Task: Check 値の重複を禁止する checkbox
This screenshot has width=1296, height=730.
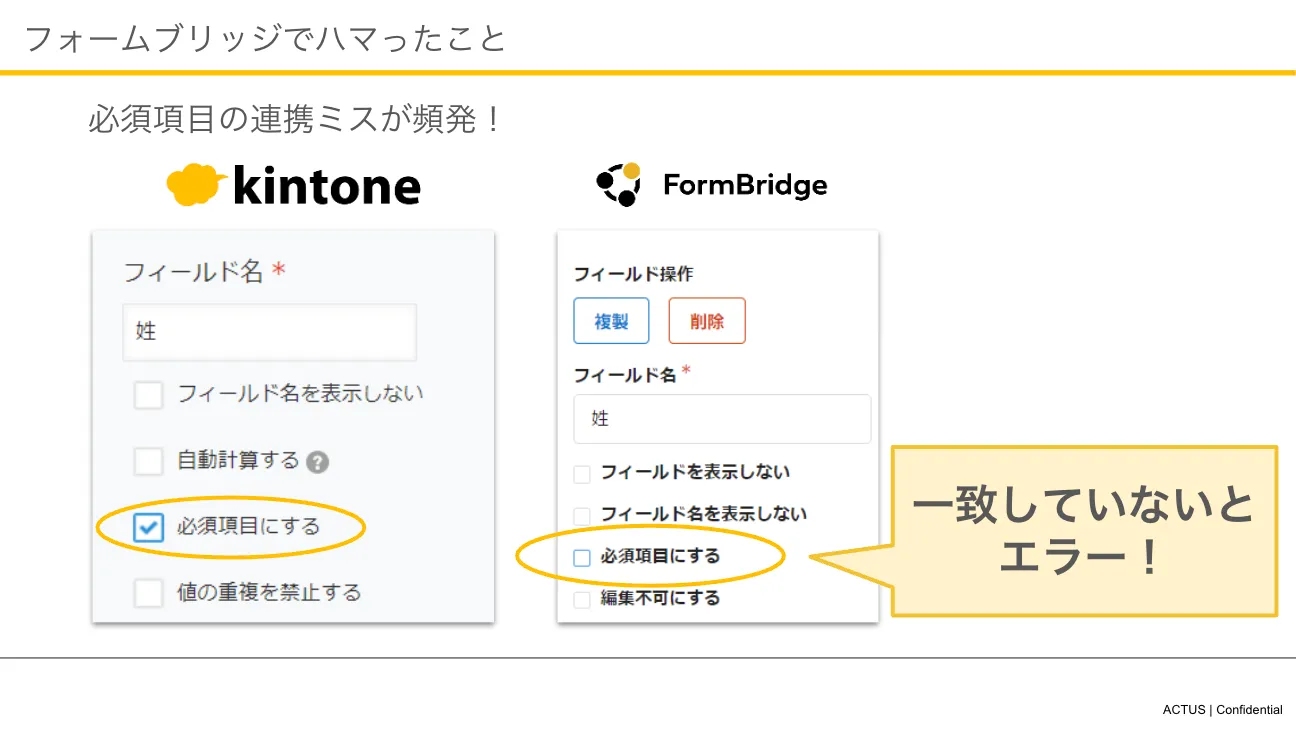Action: [148, 593]
